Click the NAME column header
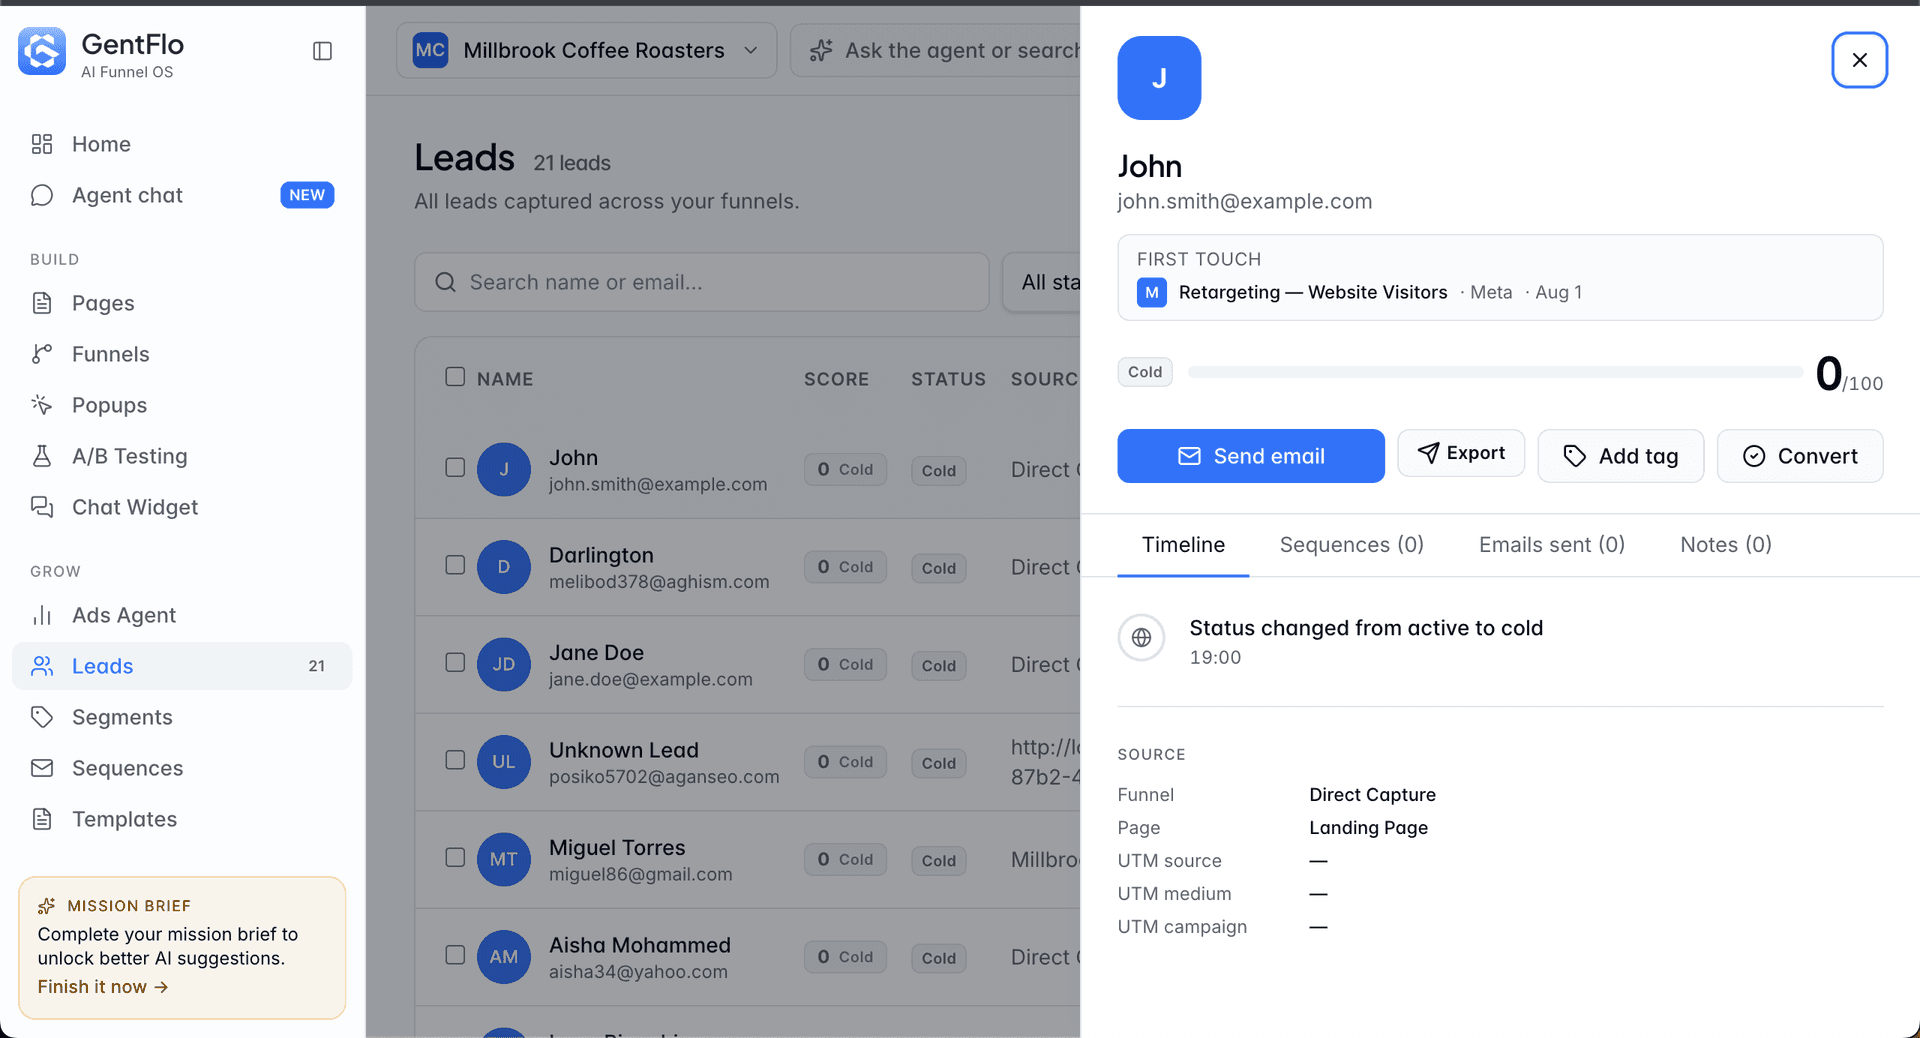Image resolution: width=1920 pixels, height=1038 pixels. 505,379
